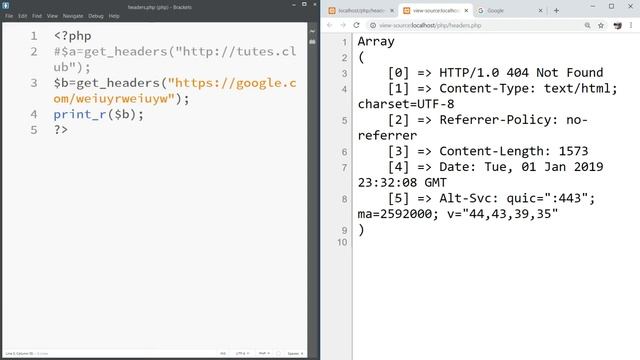Click 'ma=2592000; v="44,43,39,35"' text
Image resolution: width=640 pixels, height=360 pixels.
pyautogui.click(x=458, y=214)
